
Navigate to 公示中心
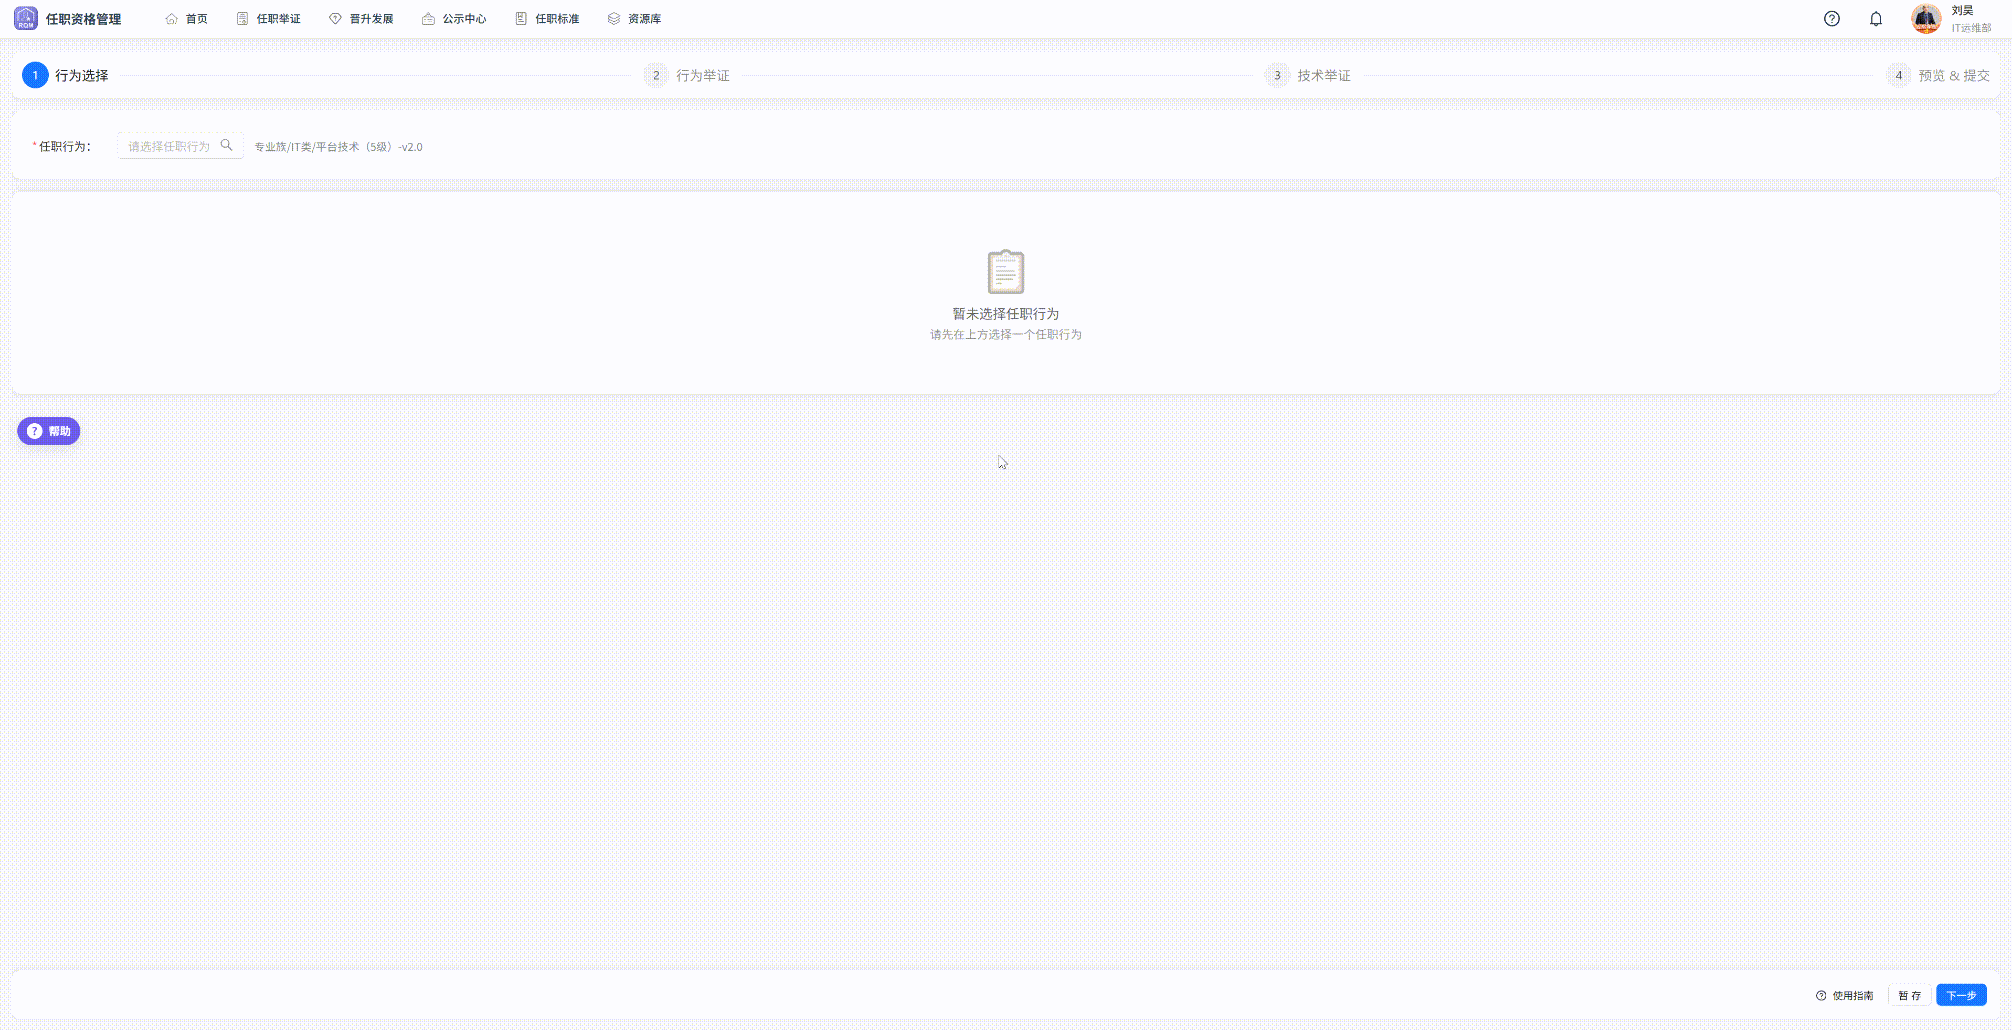454,19
